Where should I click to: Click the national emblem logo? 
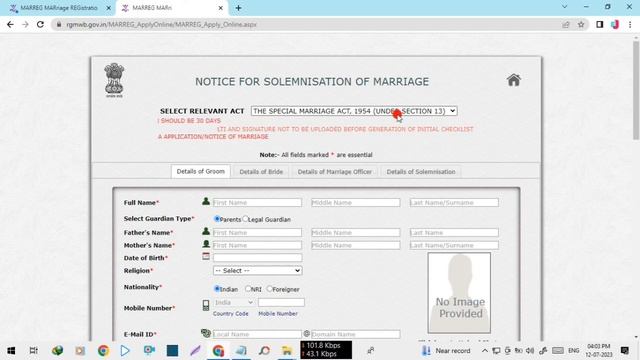click(x=114, y=80)
